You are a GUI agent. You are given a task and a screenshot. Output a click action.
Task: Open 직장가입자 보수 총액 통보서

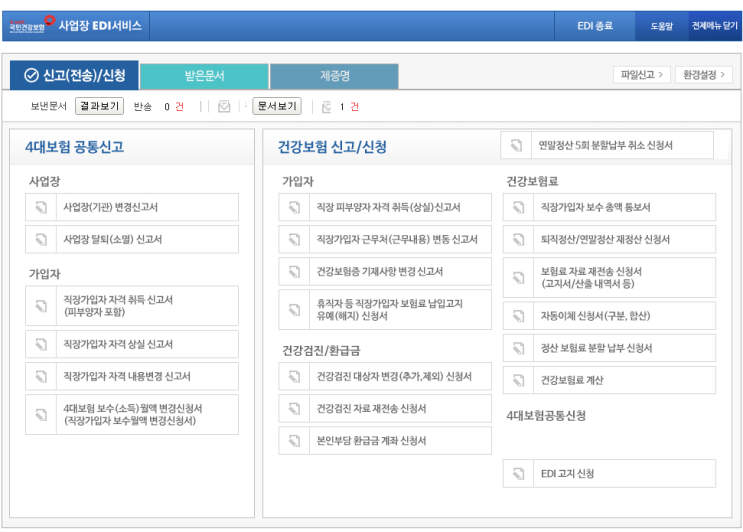coord(609,207)
